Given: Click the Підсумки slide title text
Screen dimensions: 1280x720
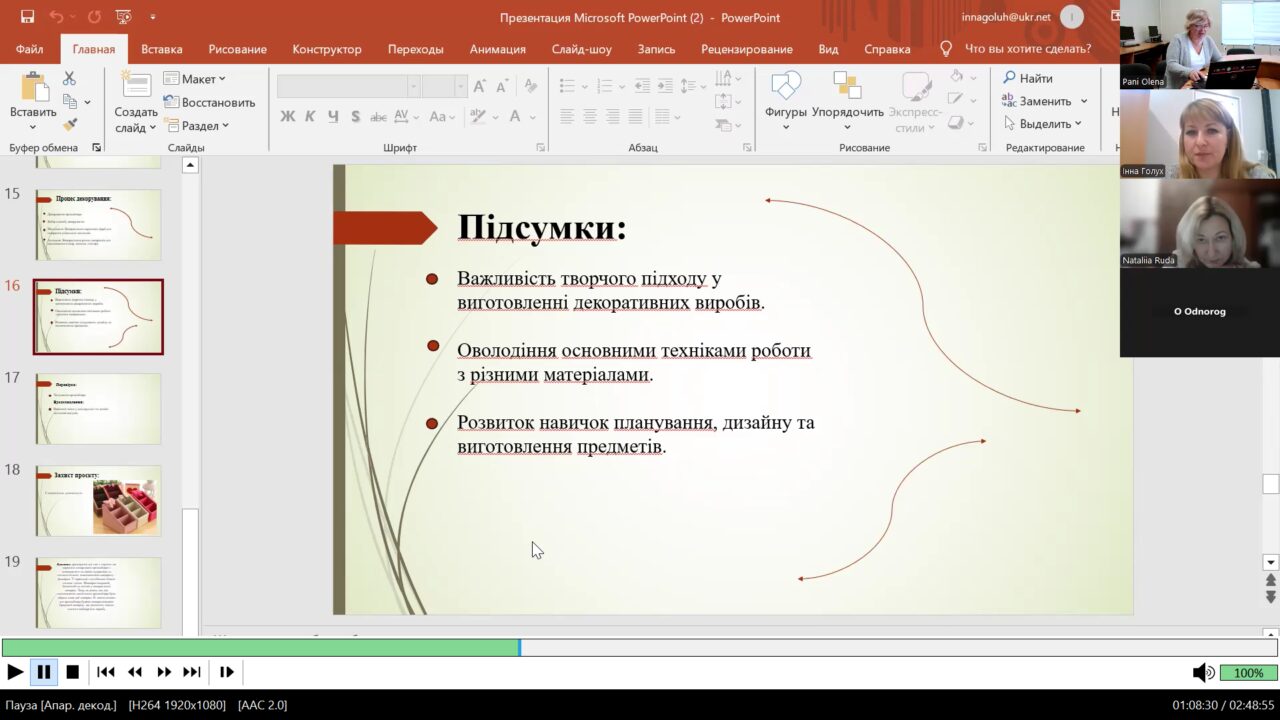Looking at the screenshot, I should [x=542, y=227].
